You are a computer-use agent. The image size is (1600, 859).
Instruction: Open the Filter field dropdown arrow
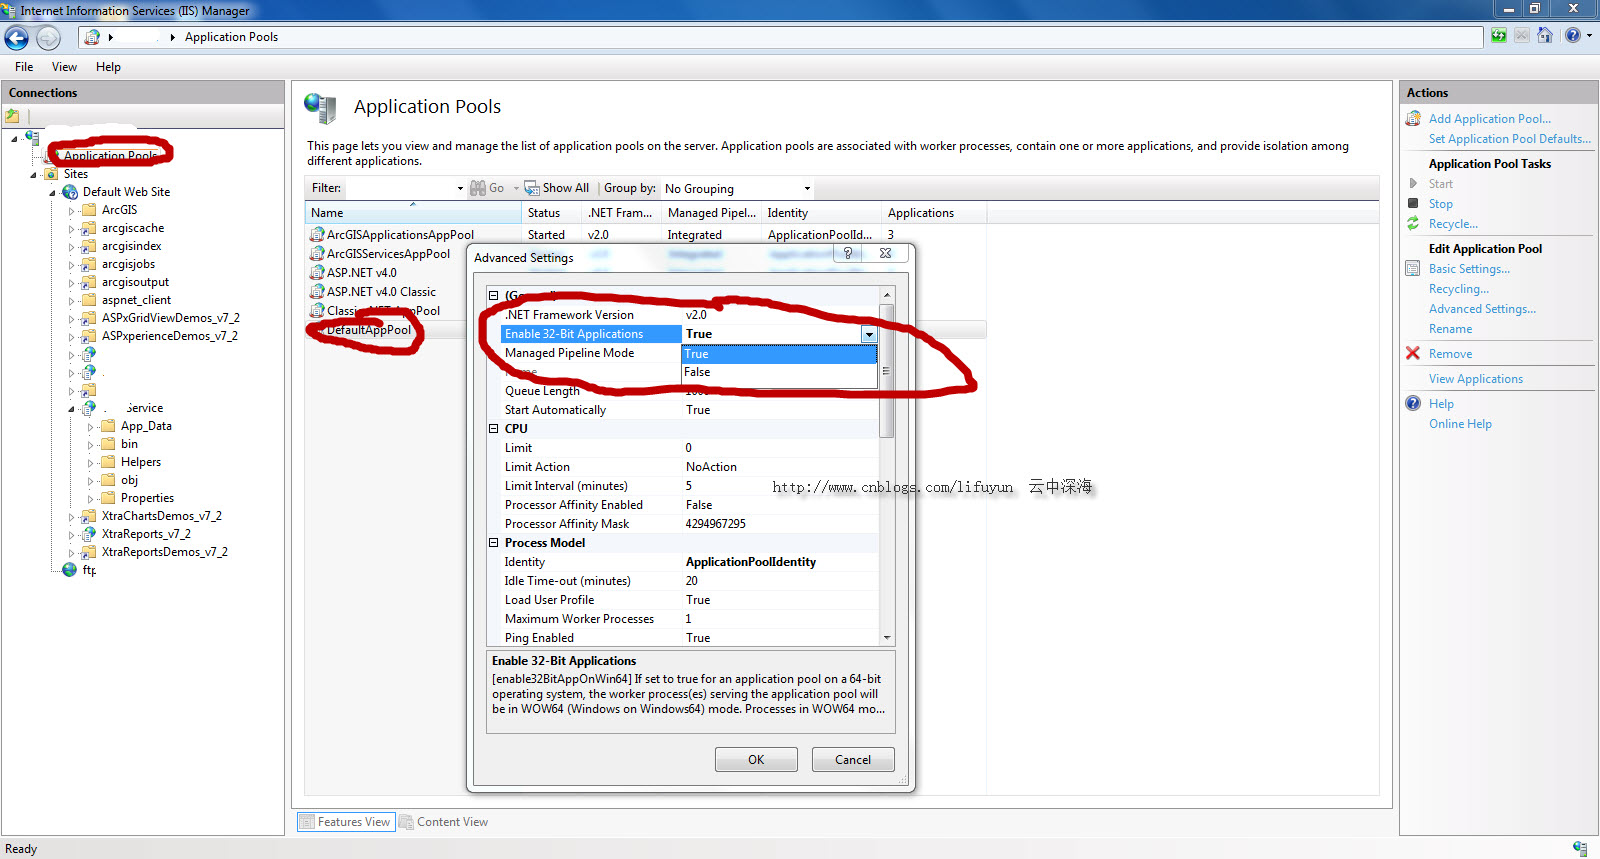click(x=460, y=188)
